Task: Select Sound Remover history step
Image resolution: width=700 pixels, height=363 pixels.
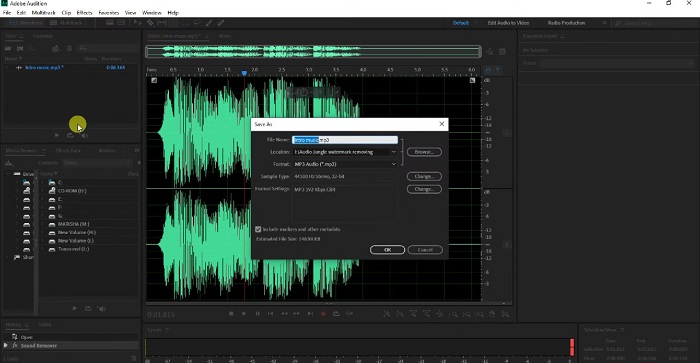Action: point(38,346)
